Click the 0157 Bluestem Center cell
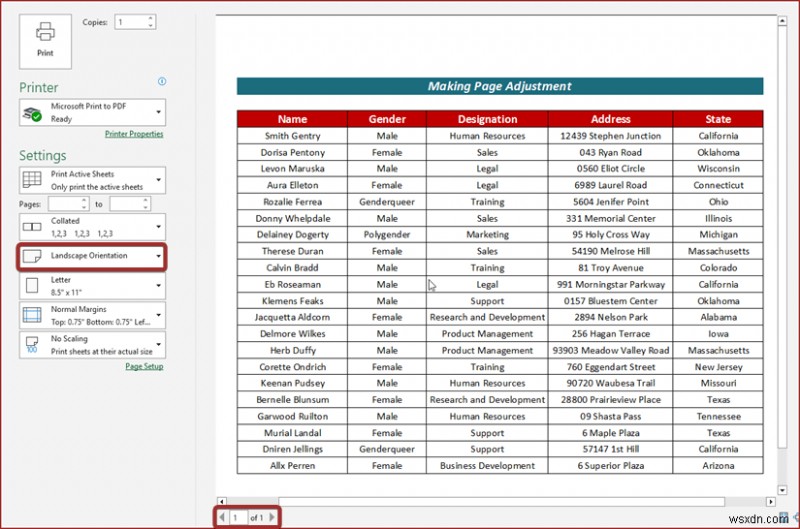 [611, 301]
